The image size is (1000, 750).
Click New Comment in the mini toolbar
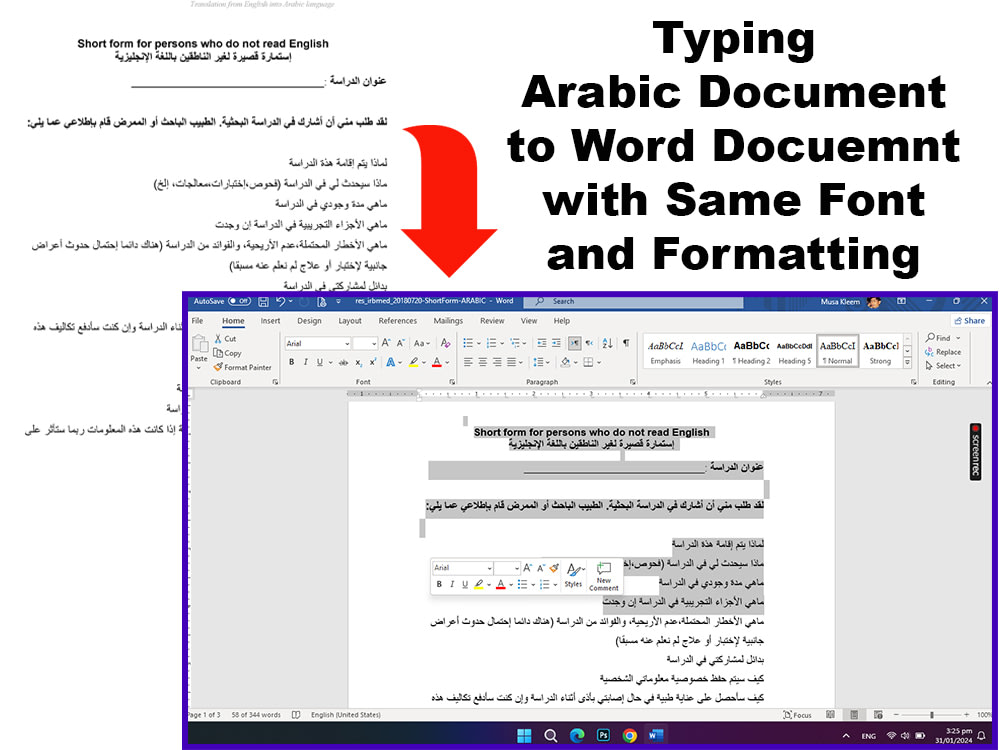[603, 575]
